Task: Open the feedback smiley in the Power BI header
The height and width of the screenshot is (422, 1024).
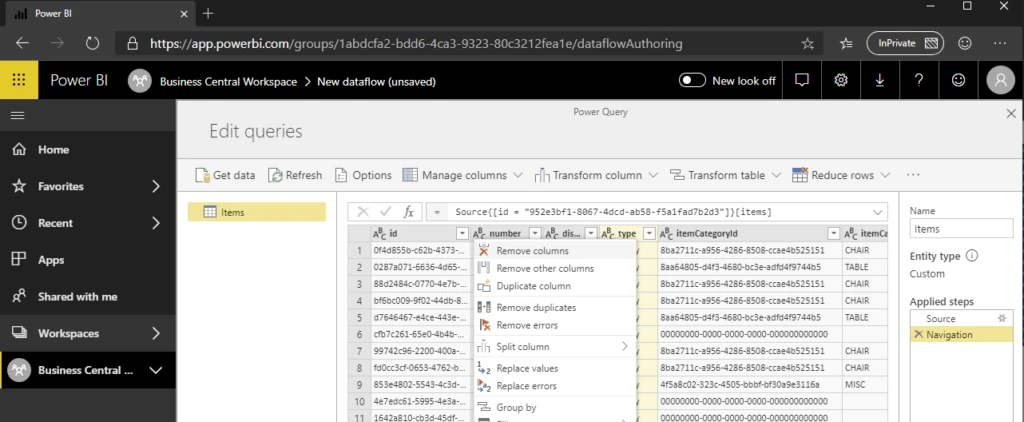Action: [x=958, y=80]
